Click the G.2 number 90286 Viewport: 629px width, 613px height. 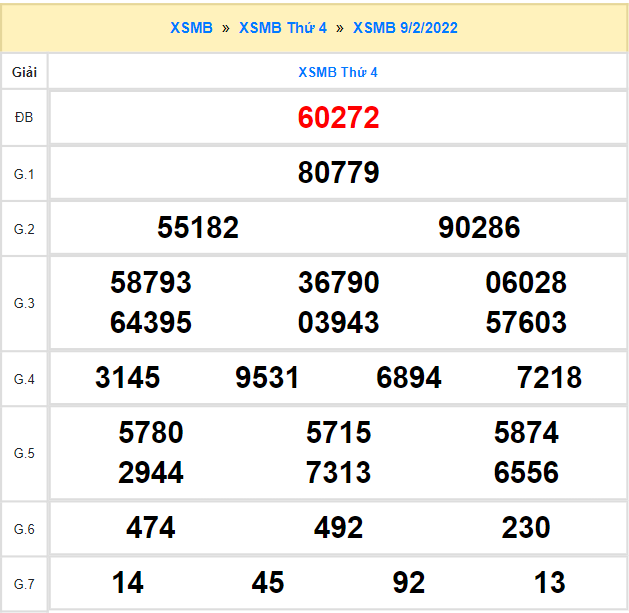[x=479, y=228]
